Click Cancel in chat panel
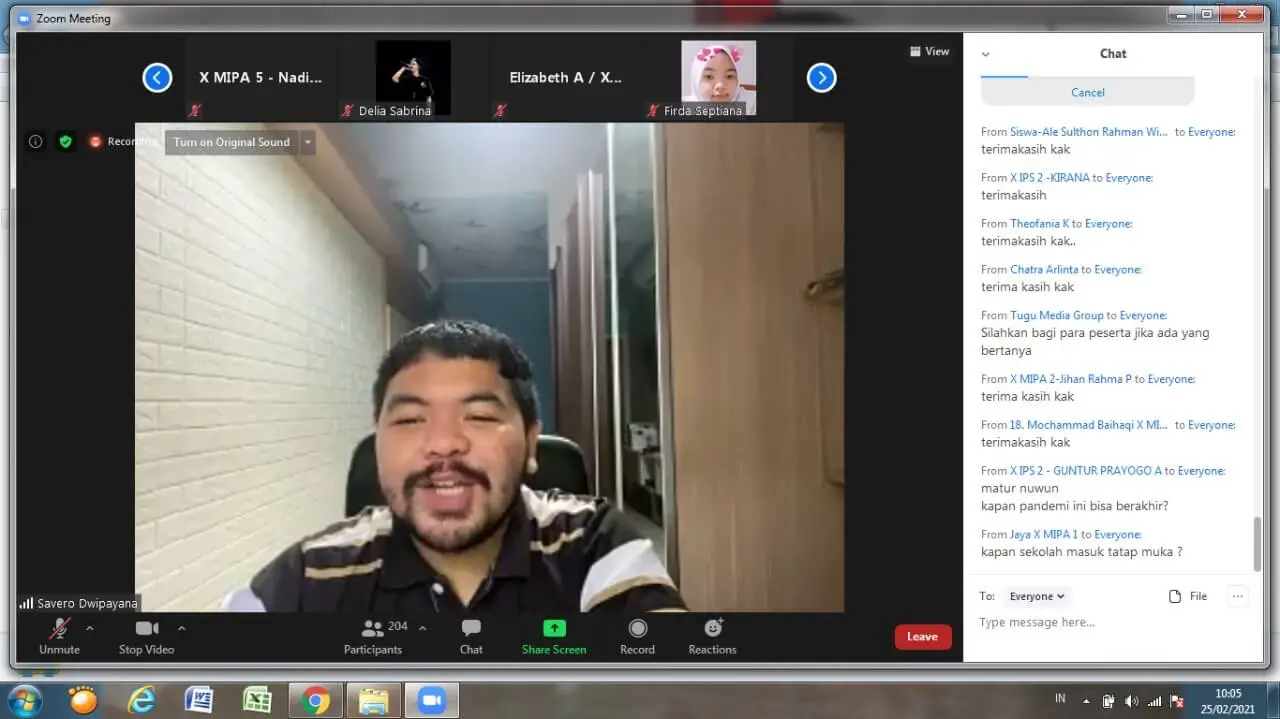 1087,92
